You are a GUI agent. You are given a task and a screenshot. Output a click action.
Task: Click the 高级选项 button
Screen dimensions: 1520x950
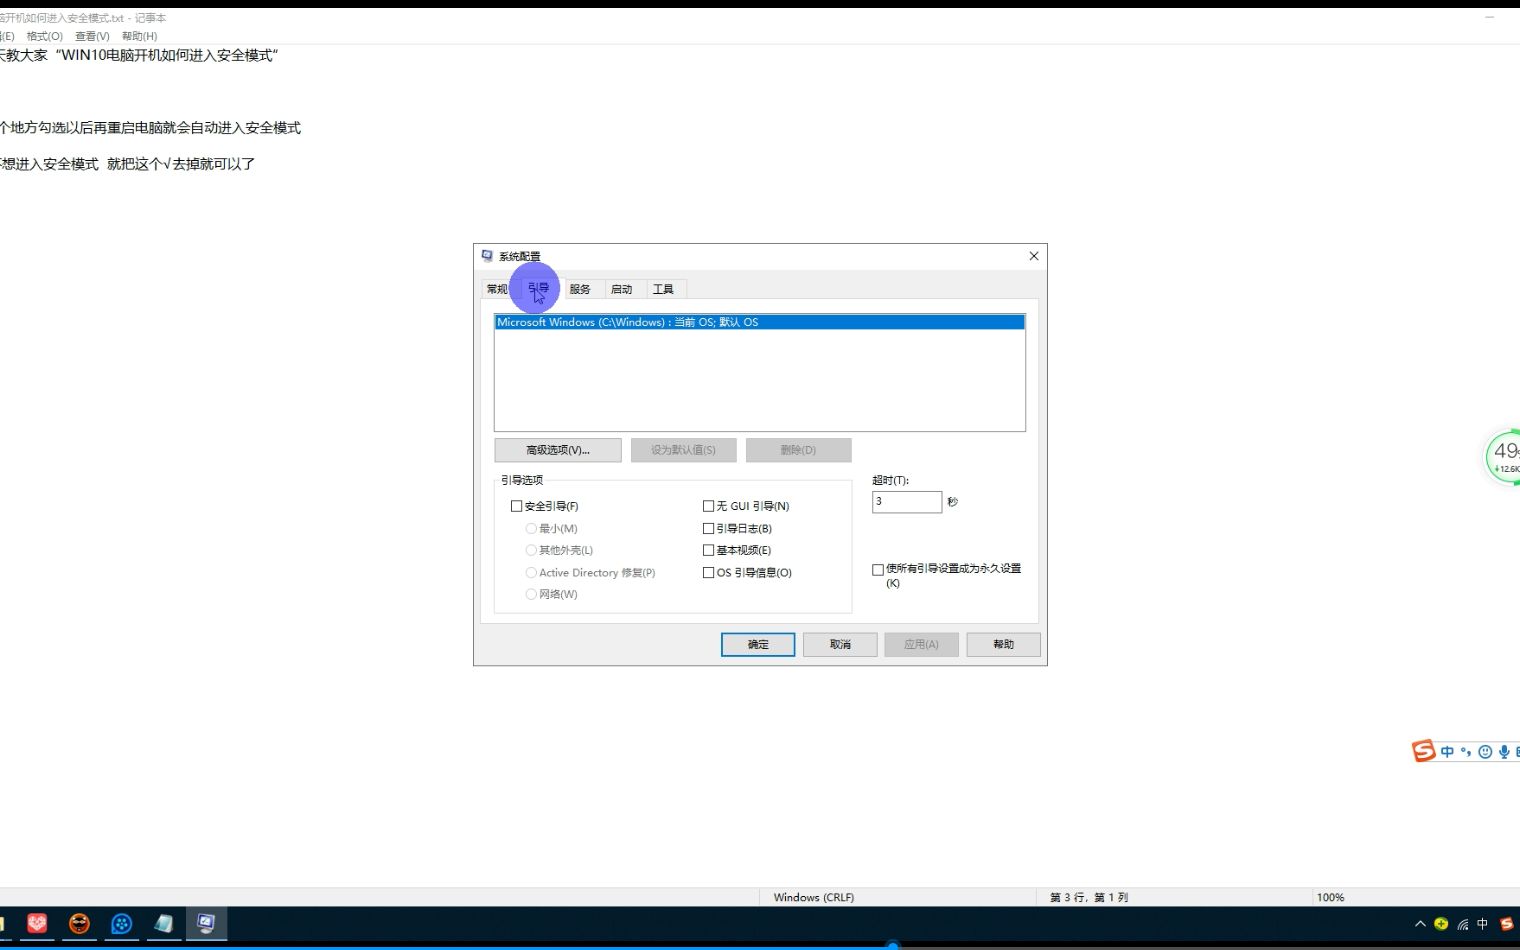click(x=557, y=450)
